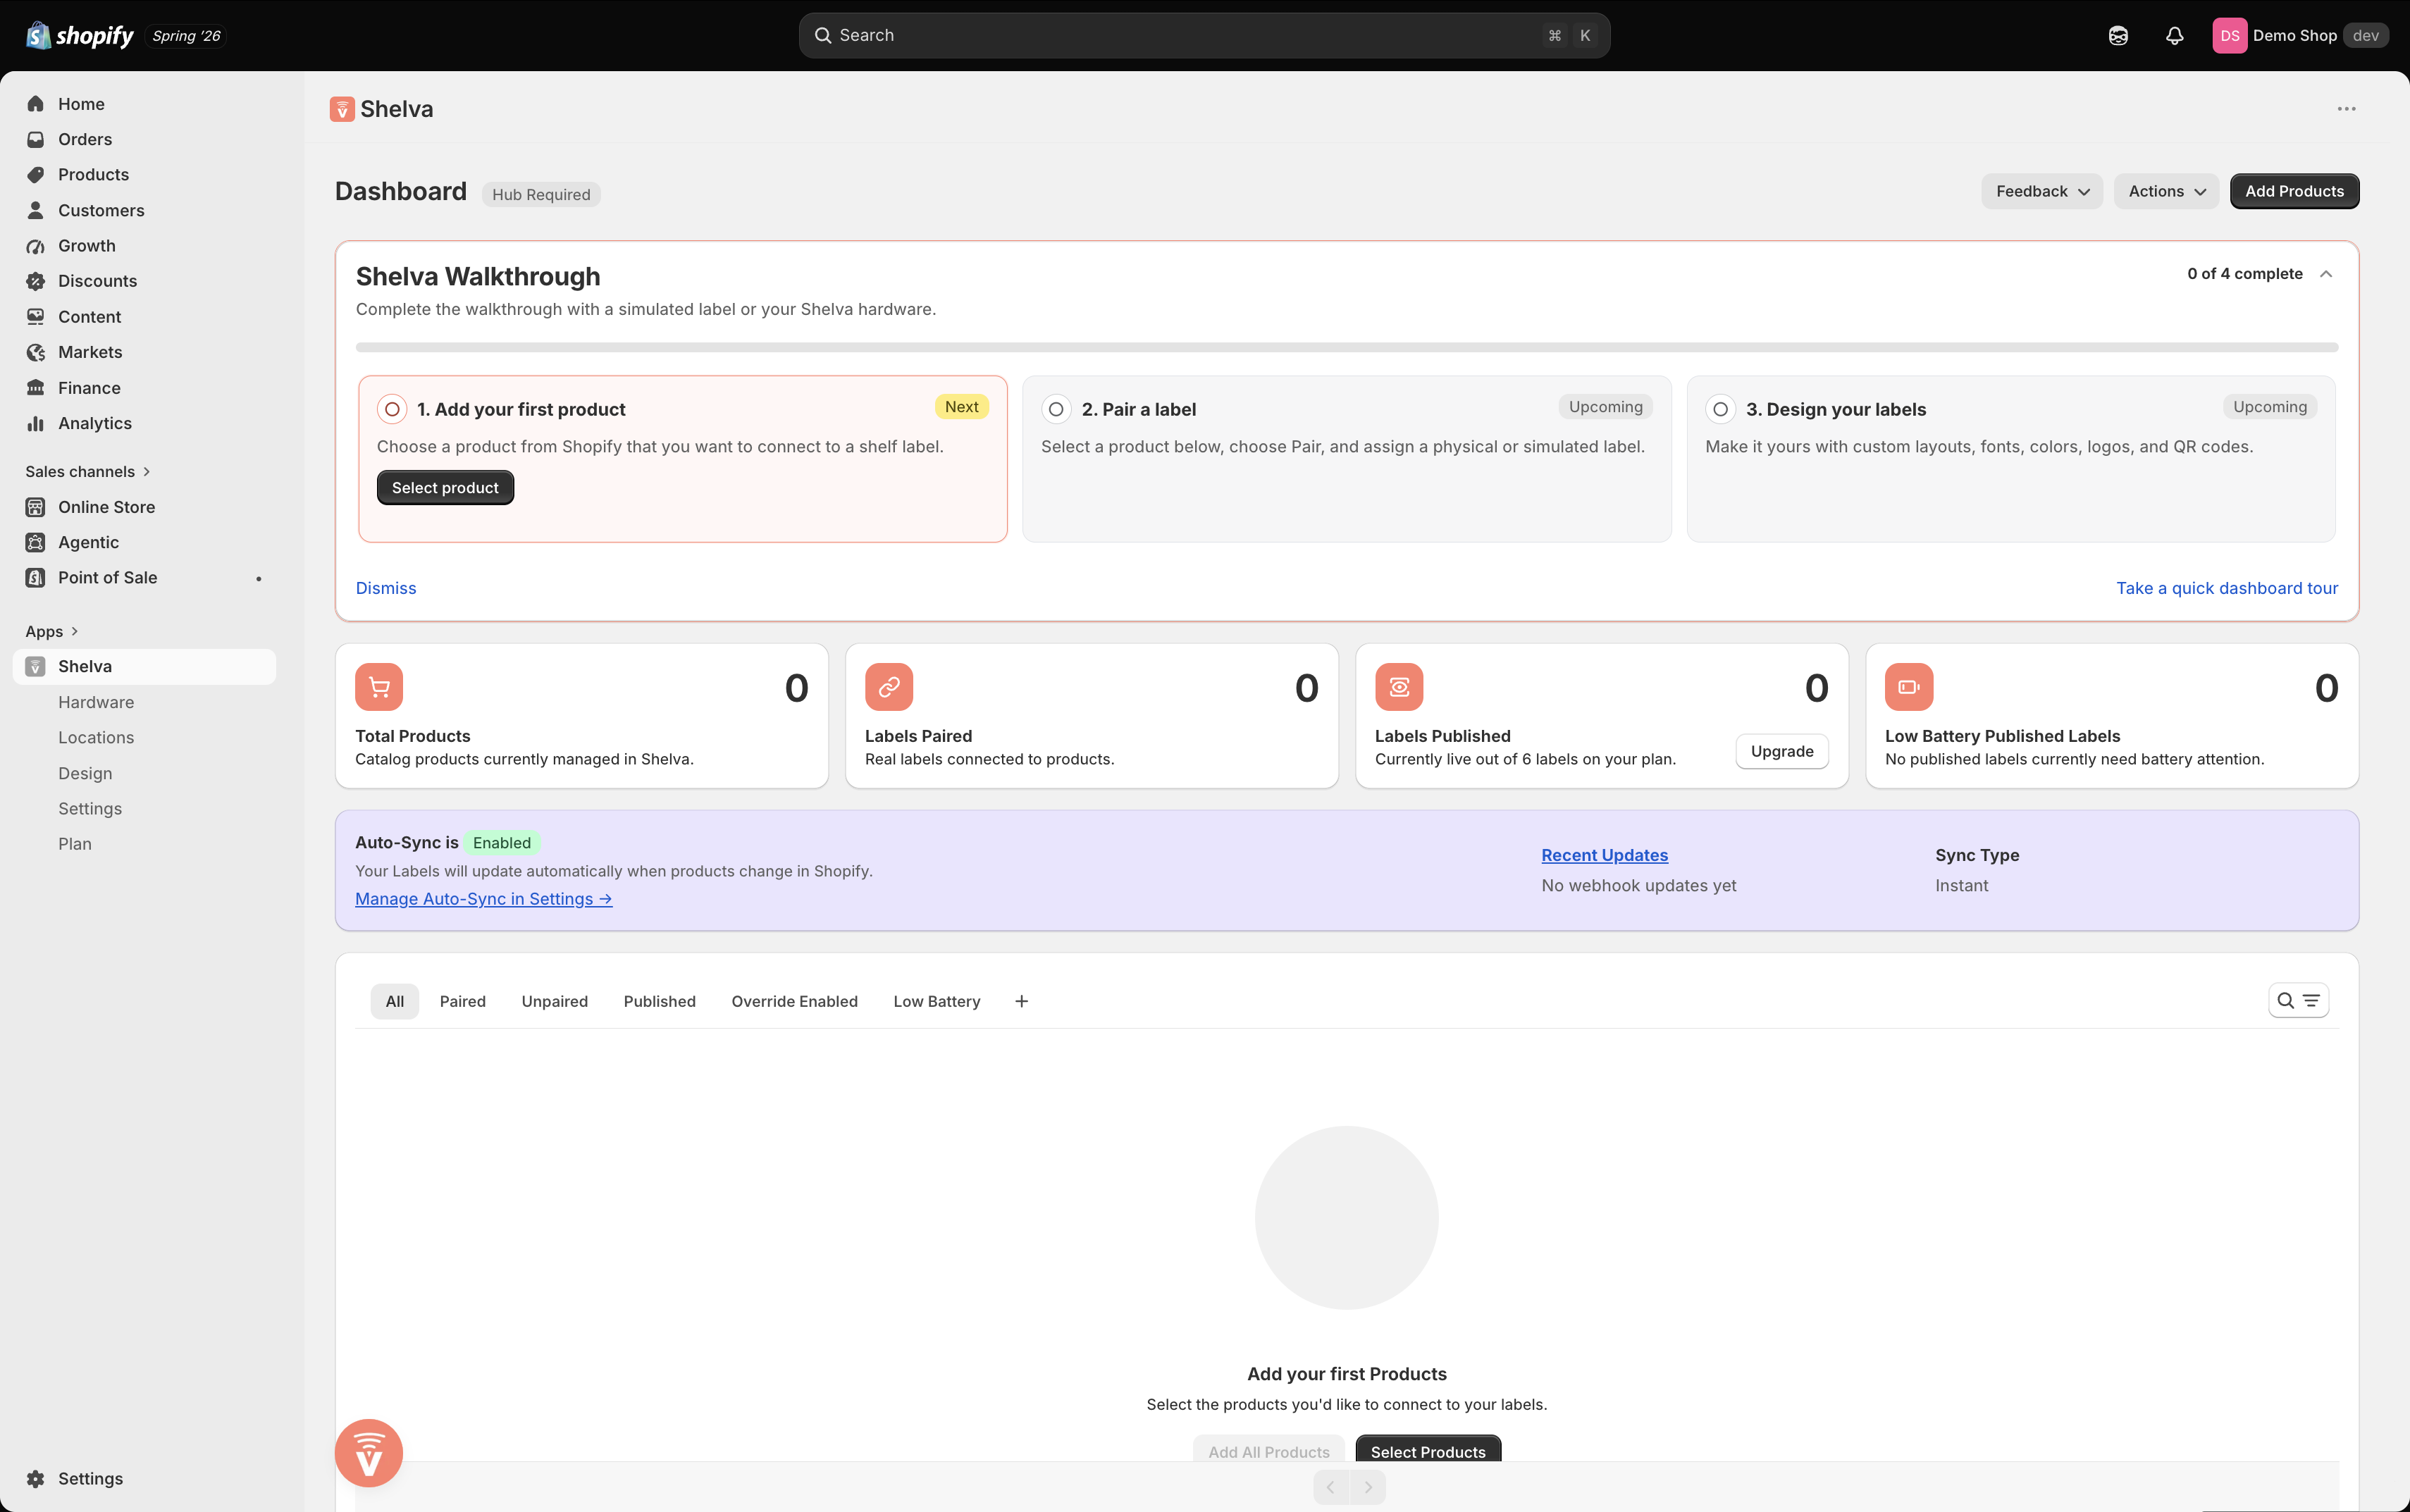The image size is (2410, 1512).
Task: Click Select product in walkthrough
Action: tap(445, 487)
